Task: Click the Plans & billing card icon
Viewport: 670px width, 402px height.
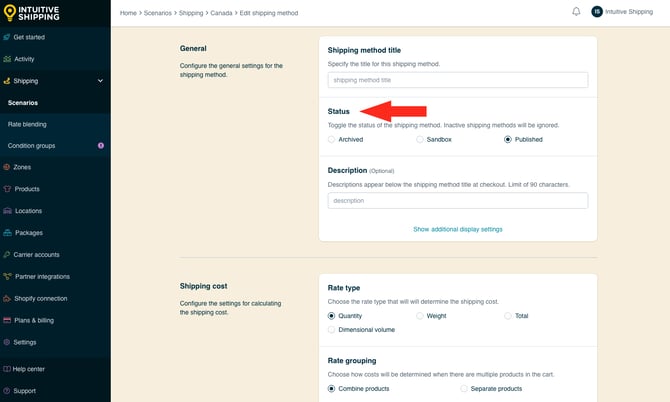Action: pyautogui.click(x=7, y=320)
